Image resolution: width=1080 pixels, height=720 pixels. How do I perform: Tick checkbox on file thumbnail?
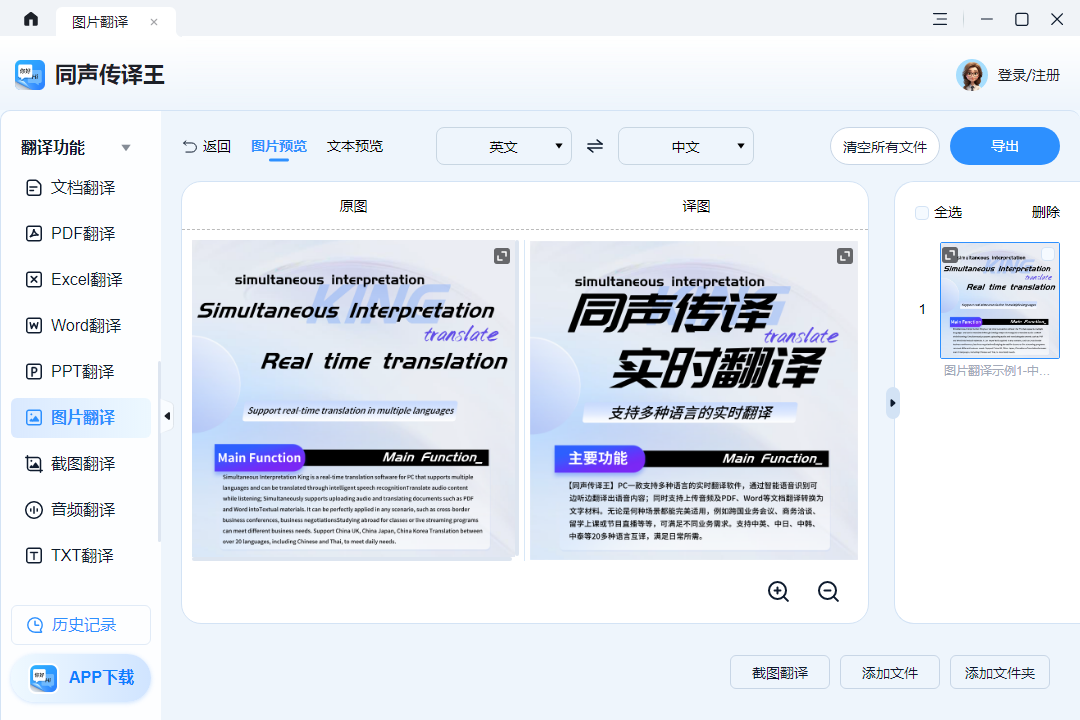(x=1048, y=254)
